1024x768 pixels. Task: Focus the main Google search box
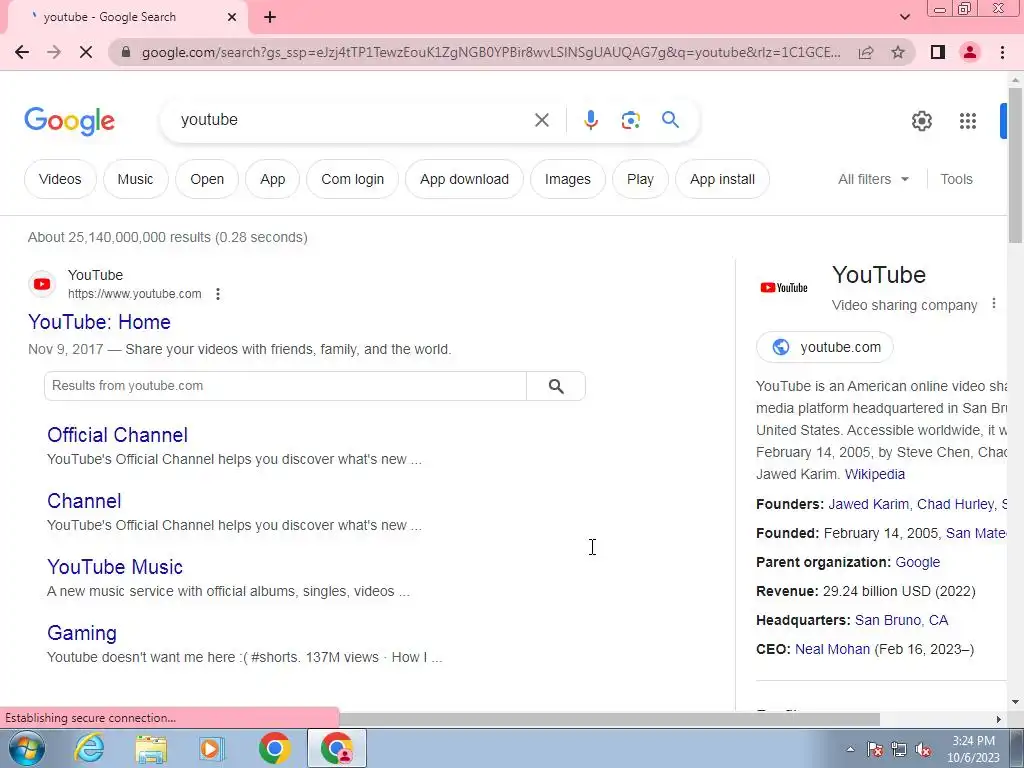353,120
